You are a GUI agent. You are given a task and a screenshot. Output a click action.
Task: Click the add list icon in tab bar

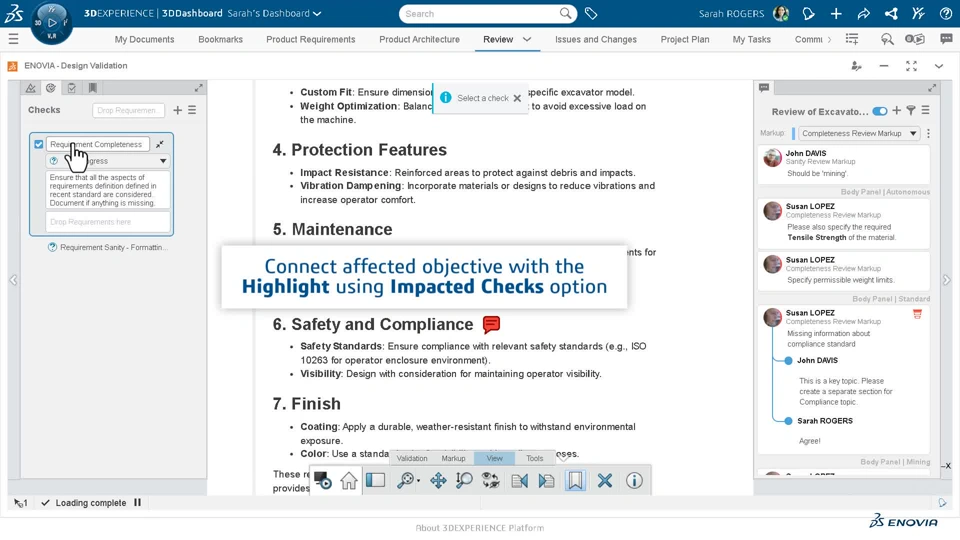852,39
